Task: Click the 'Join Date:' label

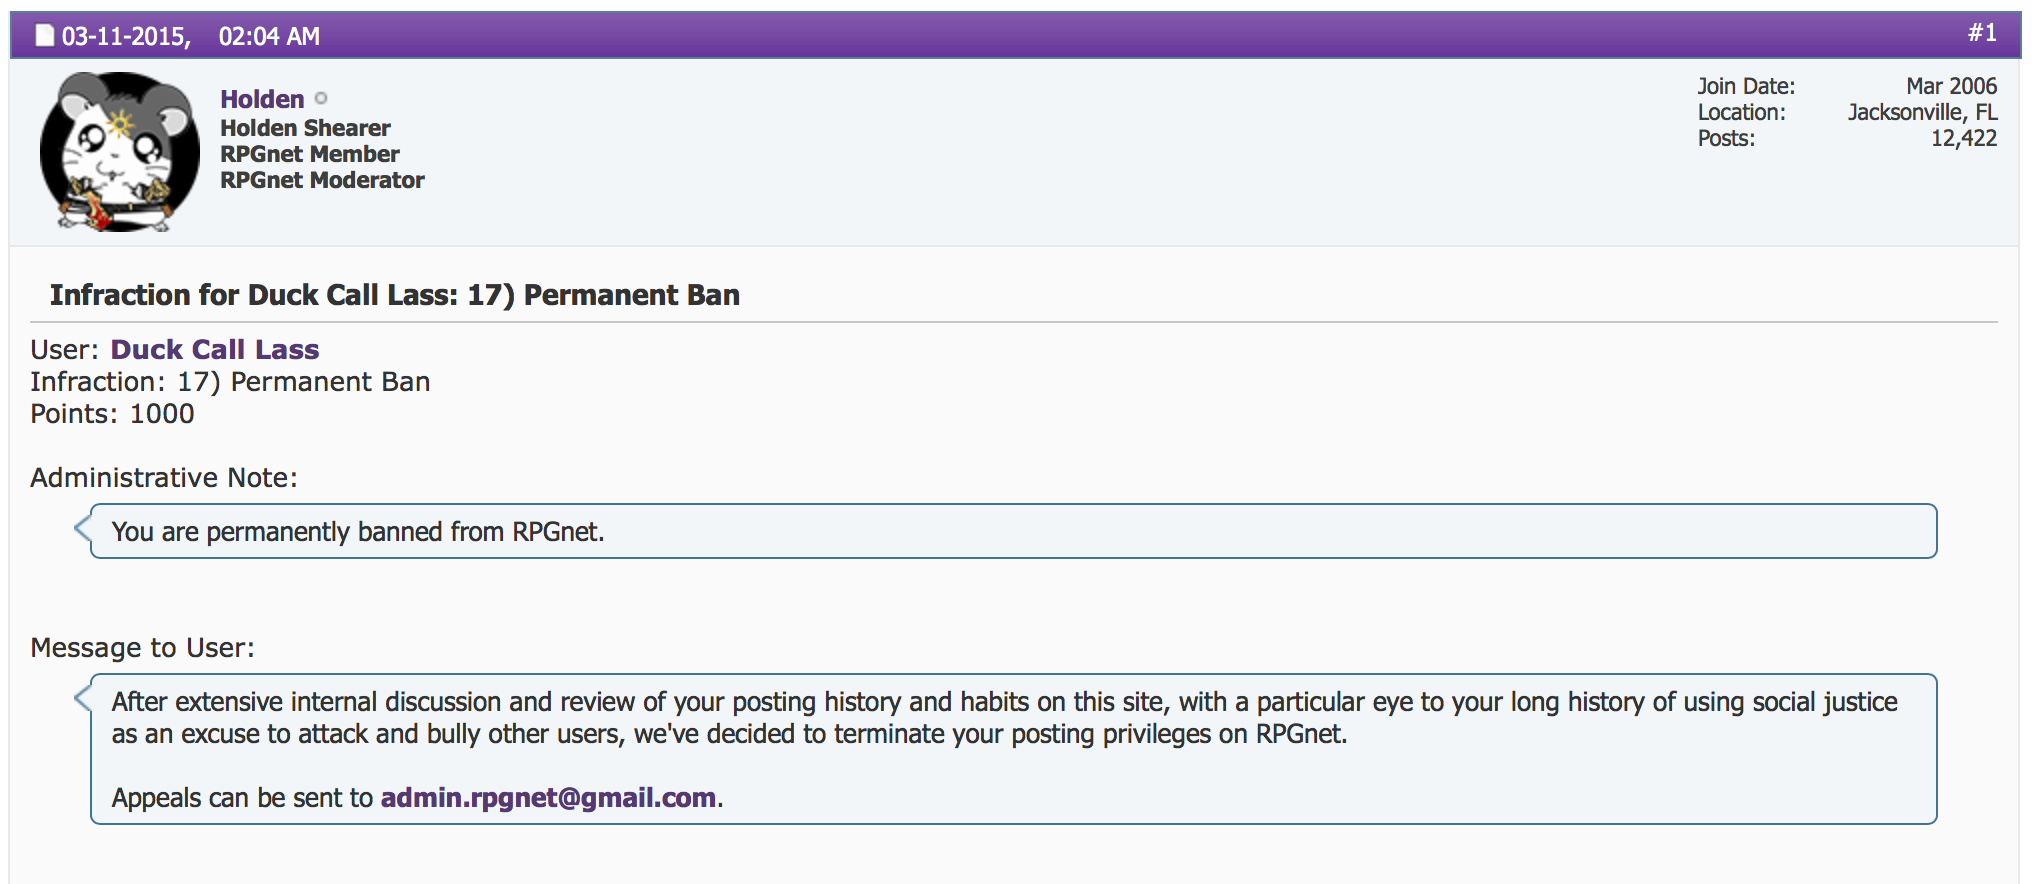Action: pos(1746,86)
